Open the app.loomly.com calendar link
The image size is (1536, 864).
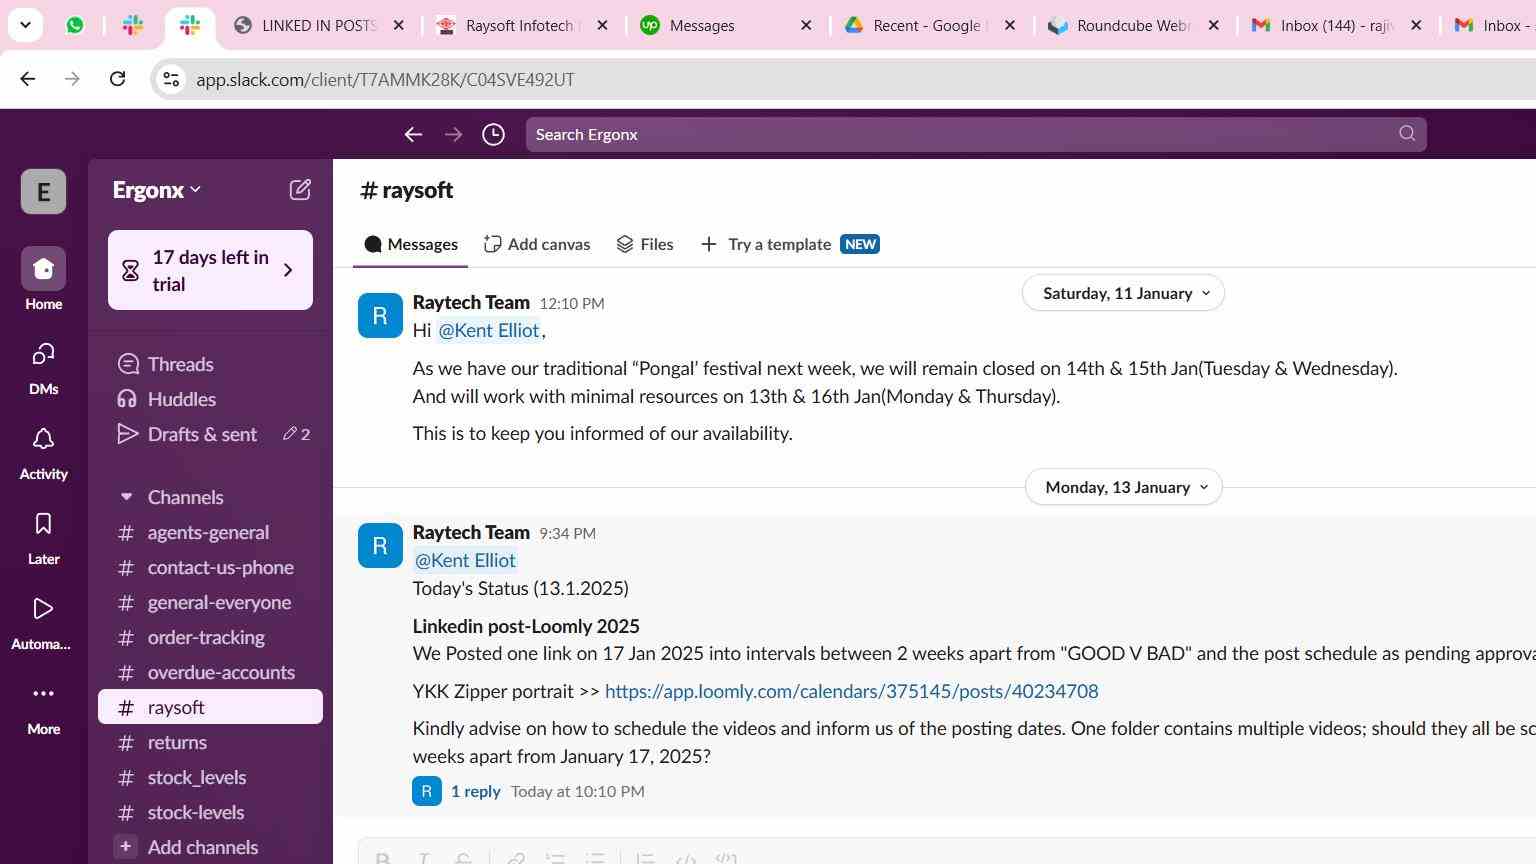pyautogui.click(x=851, y=691)
